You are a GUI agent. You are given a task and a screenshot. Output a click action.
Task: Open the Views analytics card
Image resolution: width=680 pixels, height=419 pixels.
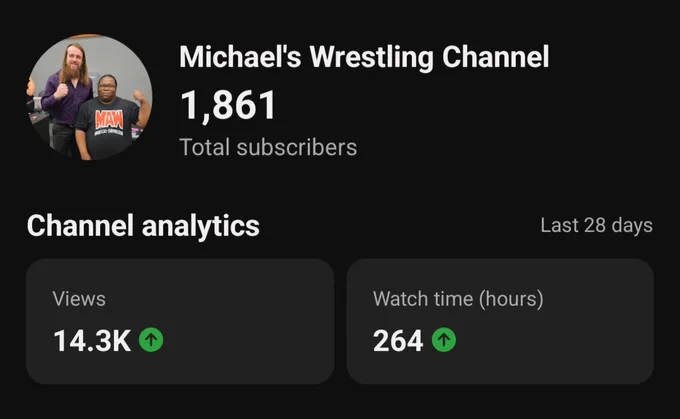180,321
